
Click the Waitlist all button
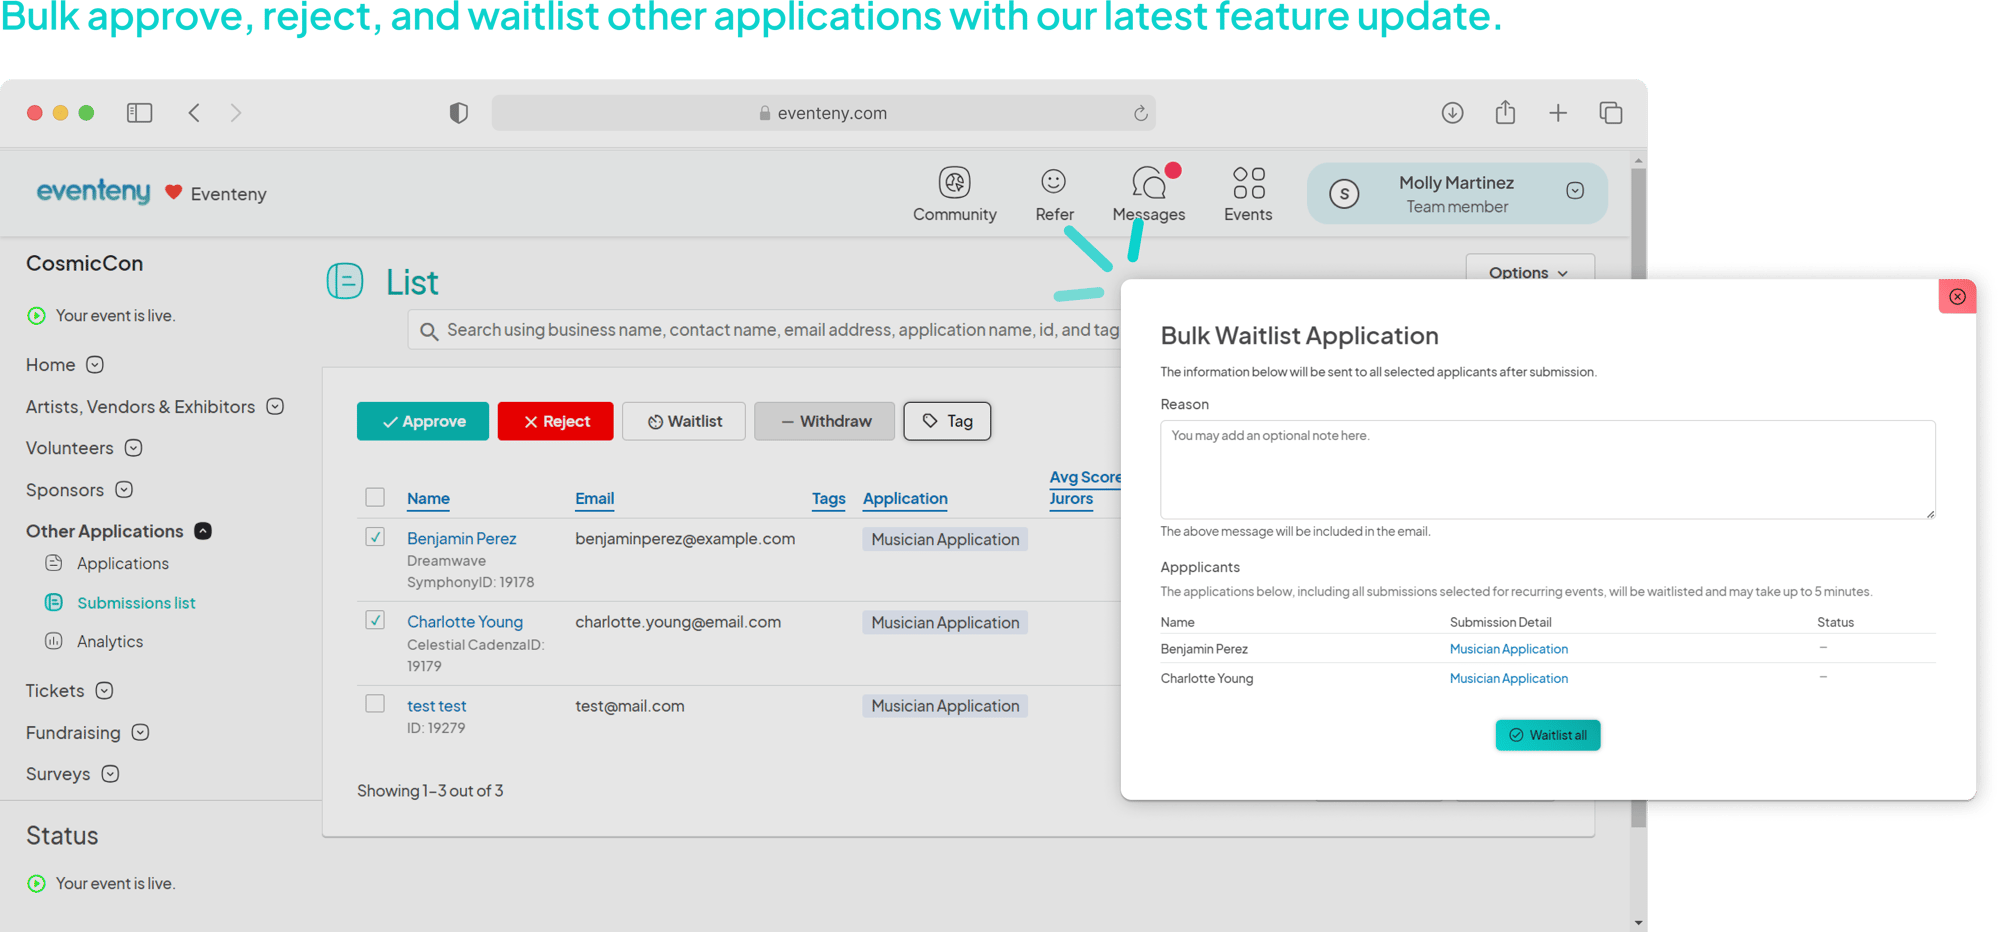1548,735
